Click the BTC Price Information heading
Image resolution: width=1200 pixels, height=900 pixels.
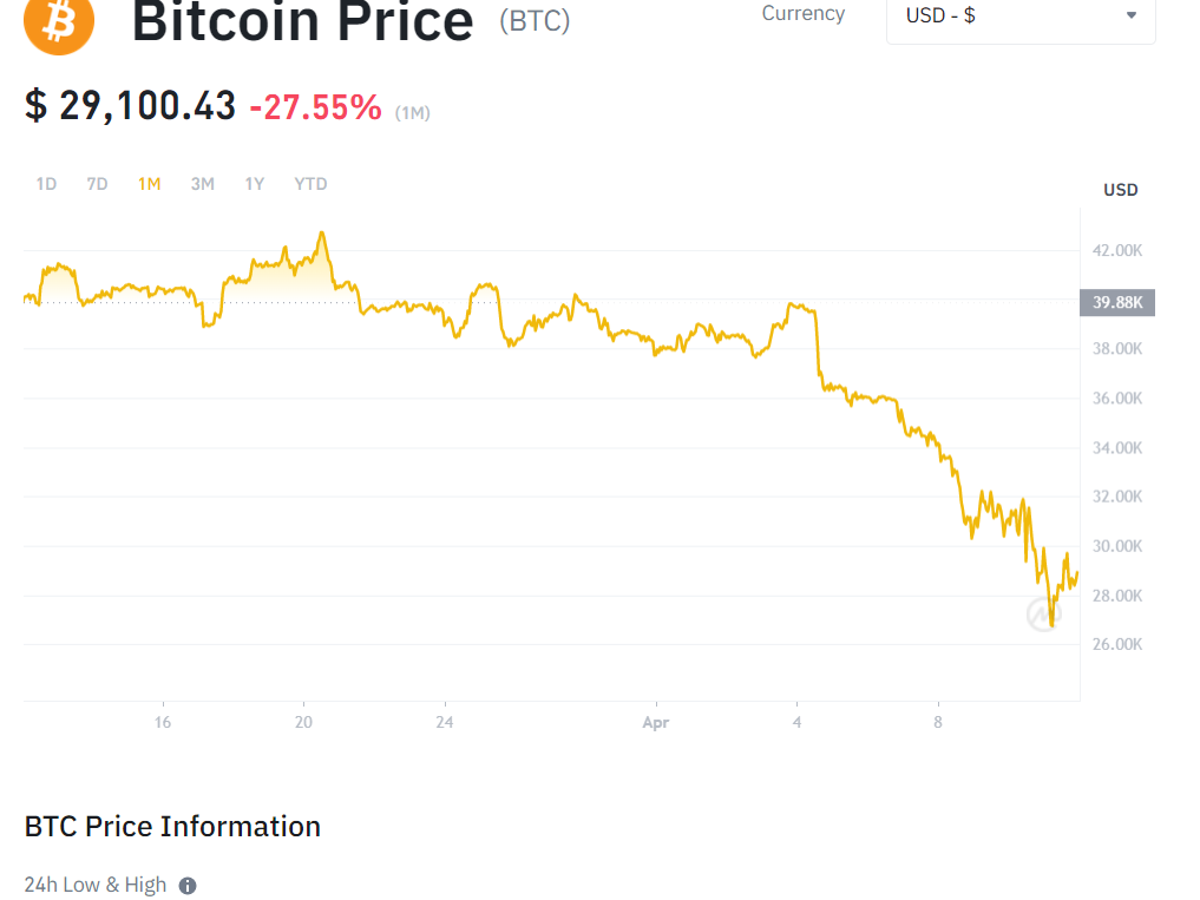(172, 827)
